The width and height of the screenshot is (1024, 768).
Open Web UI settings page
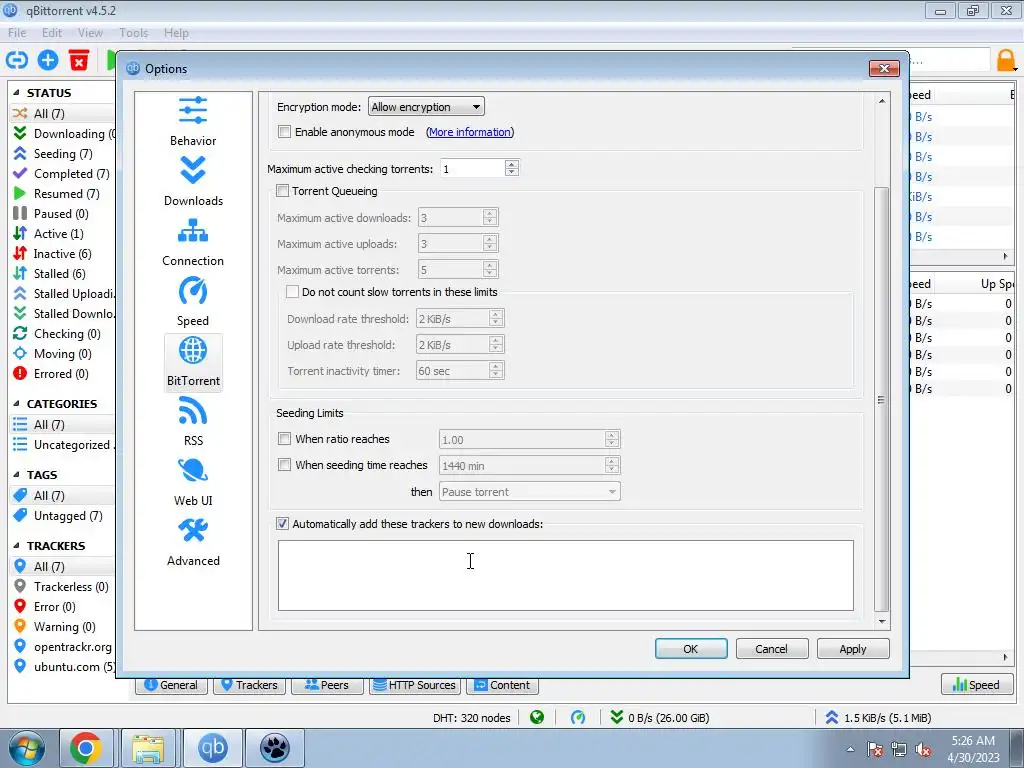click(x=193, y=482)
